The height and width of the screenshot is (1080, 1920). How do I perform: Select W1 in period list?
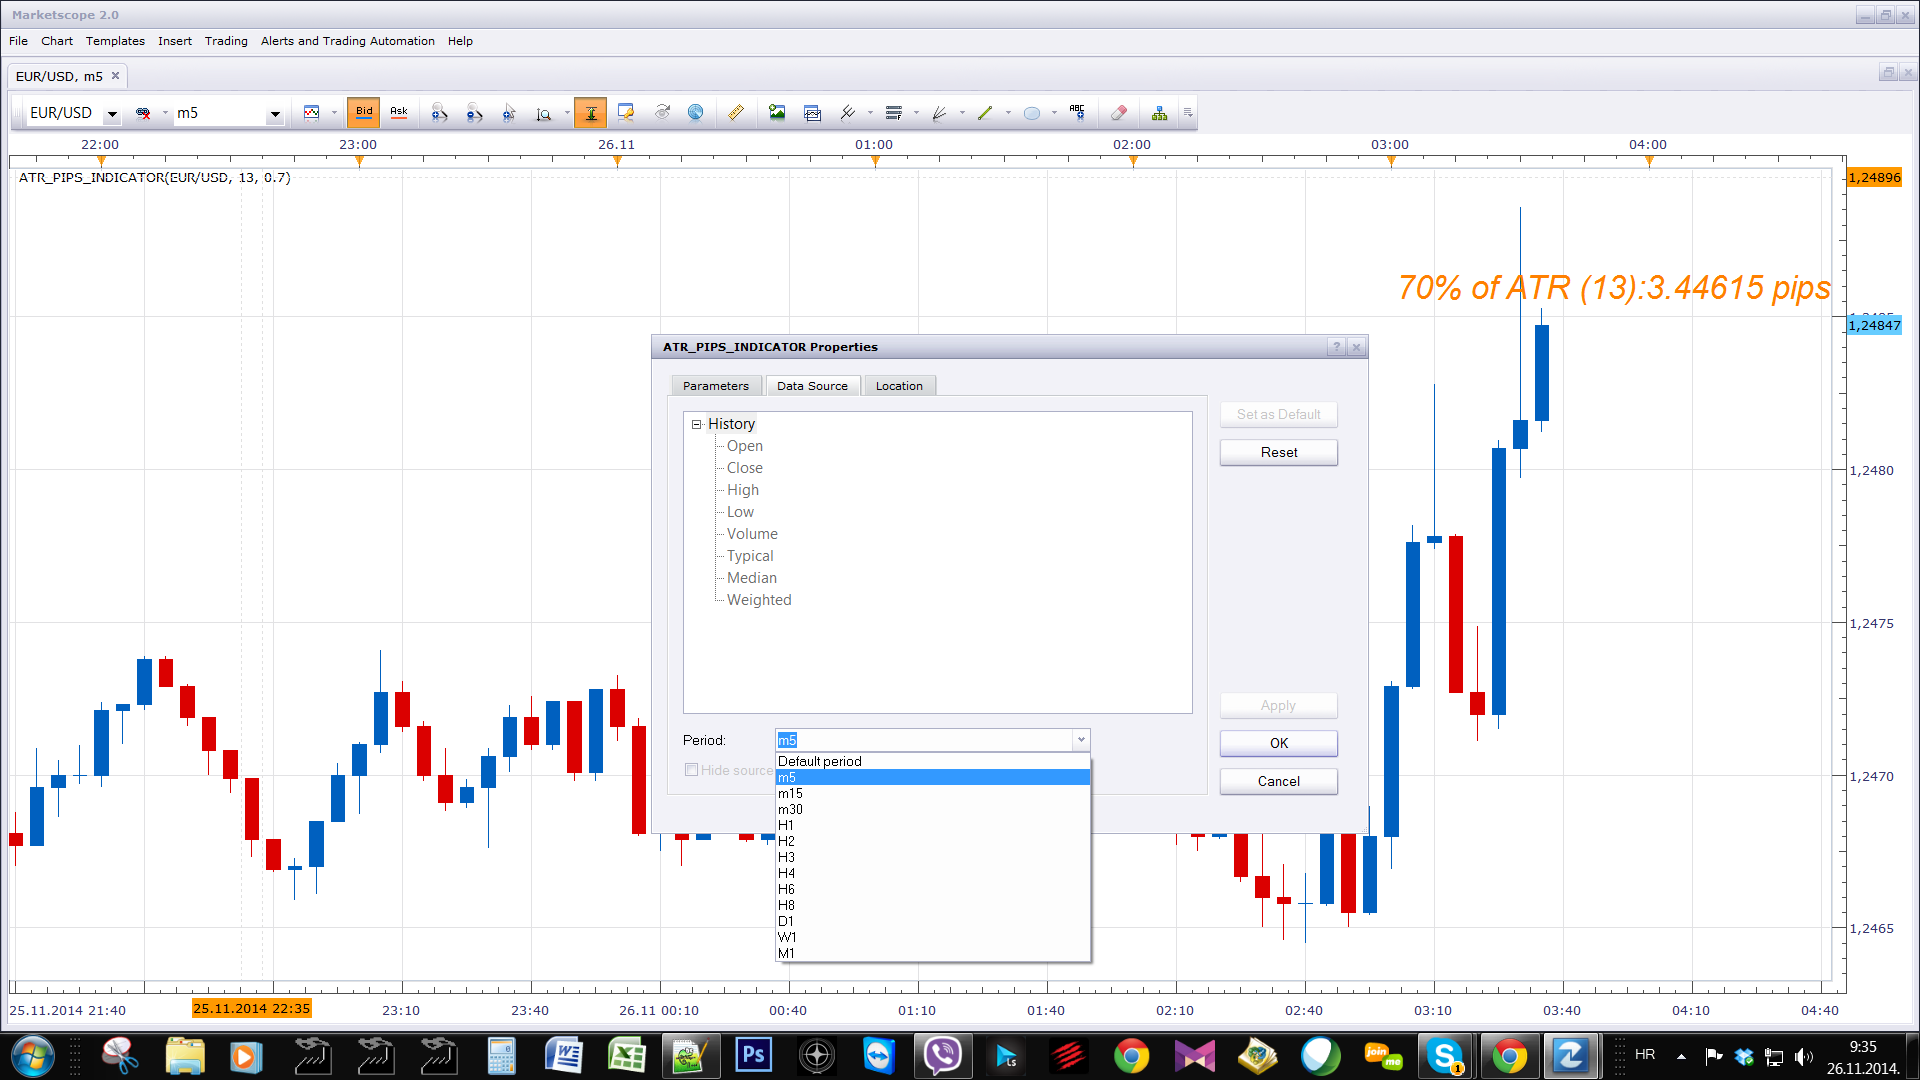tap(932, 937)
